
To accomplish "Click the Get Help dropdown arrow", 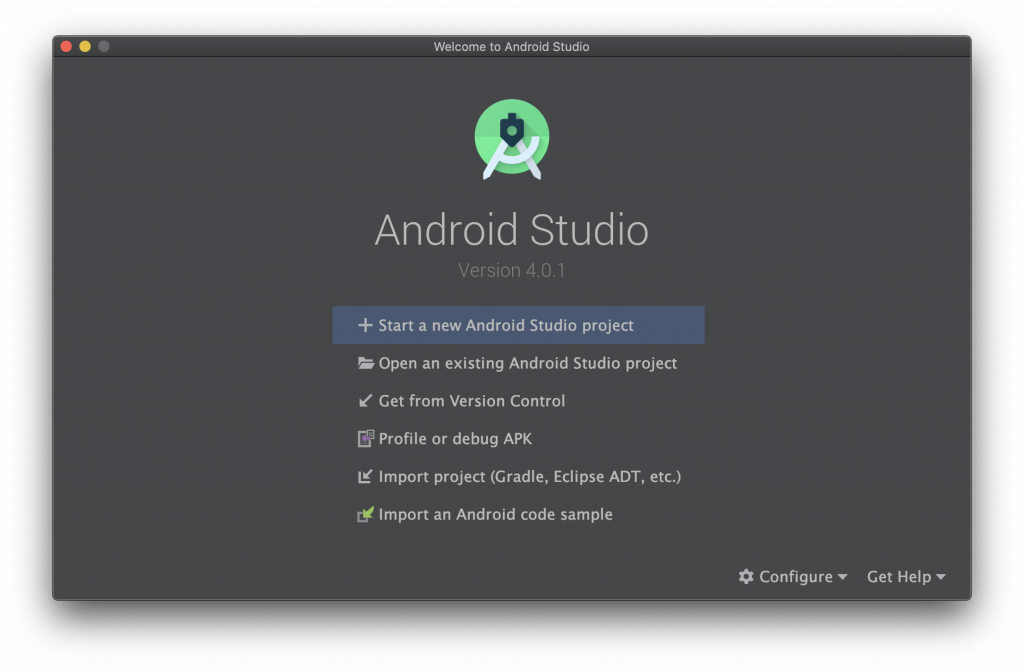I will [940, 577].
